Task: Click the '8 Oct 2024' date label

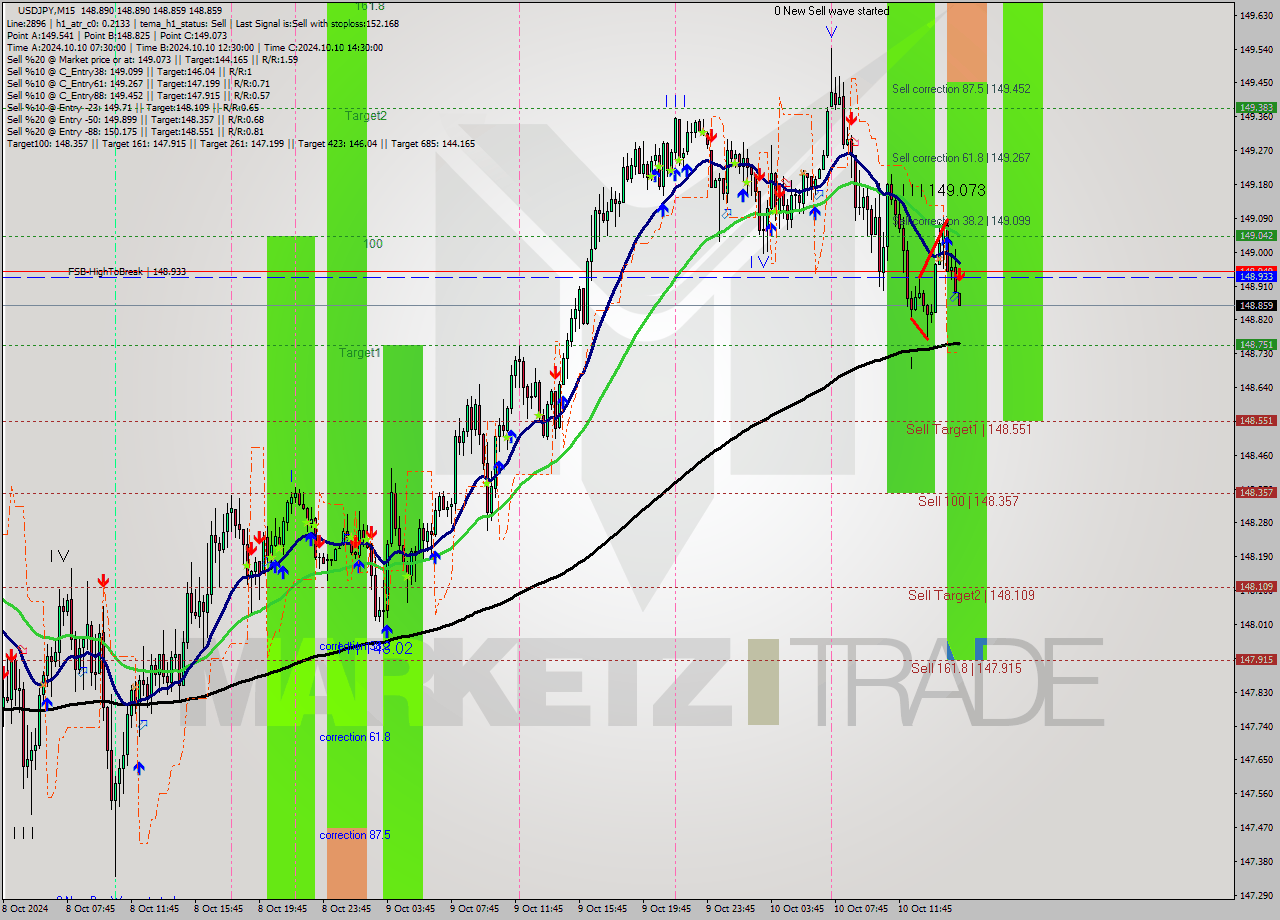Action: 27,909
